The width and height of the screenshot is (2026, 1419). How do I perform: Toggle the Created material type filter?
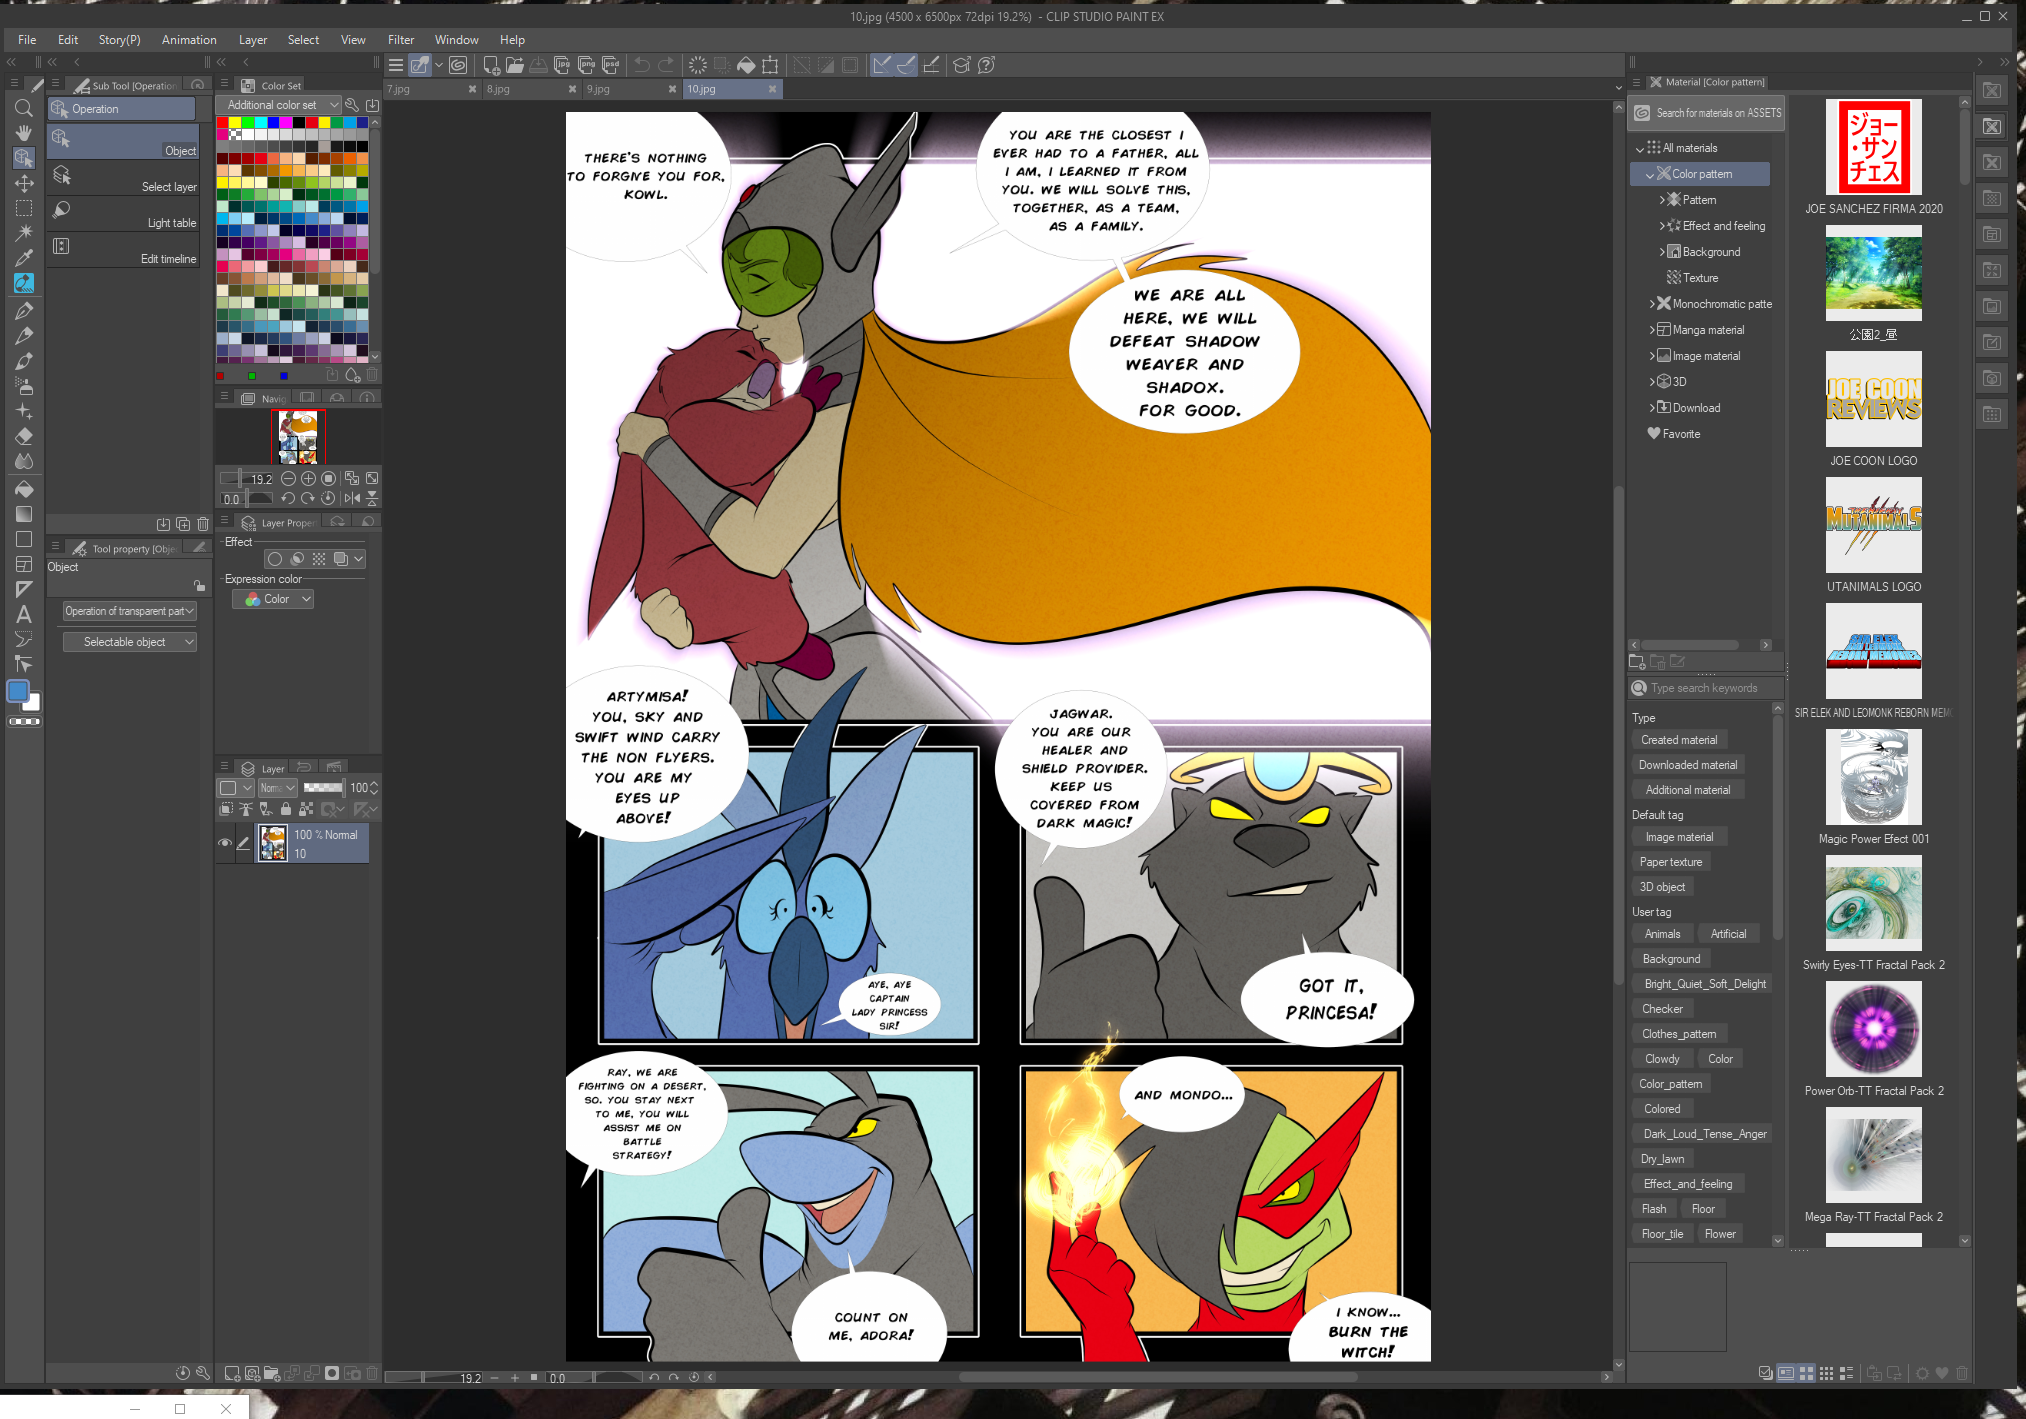coord(1679,740)
